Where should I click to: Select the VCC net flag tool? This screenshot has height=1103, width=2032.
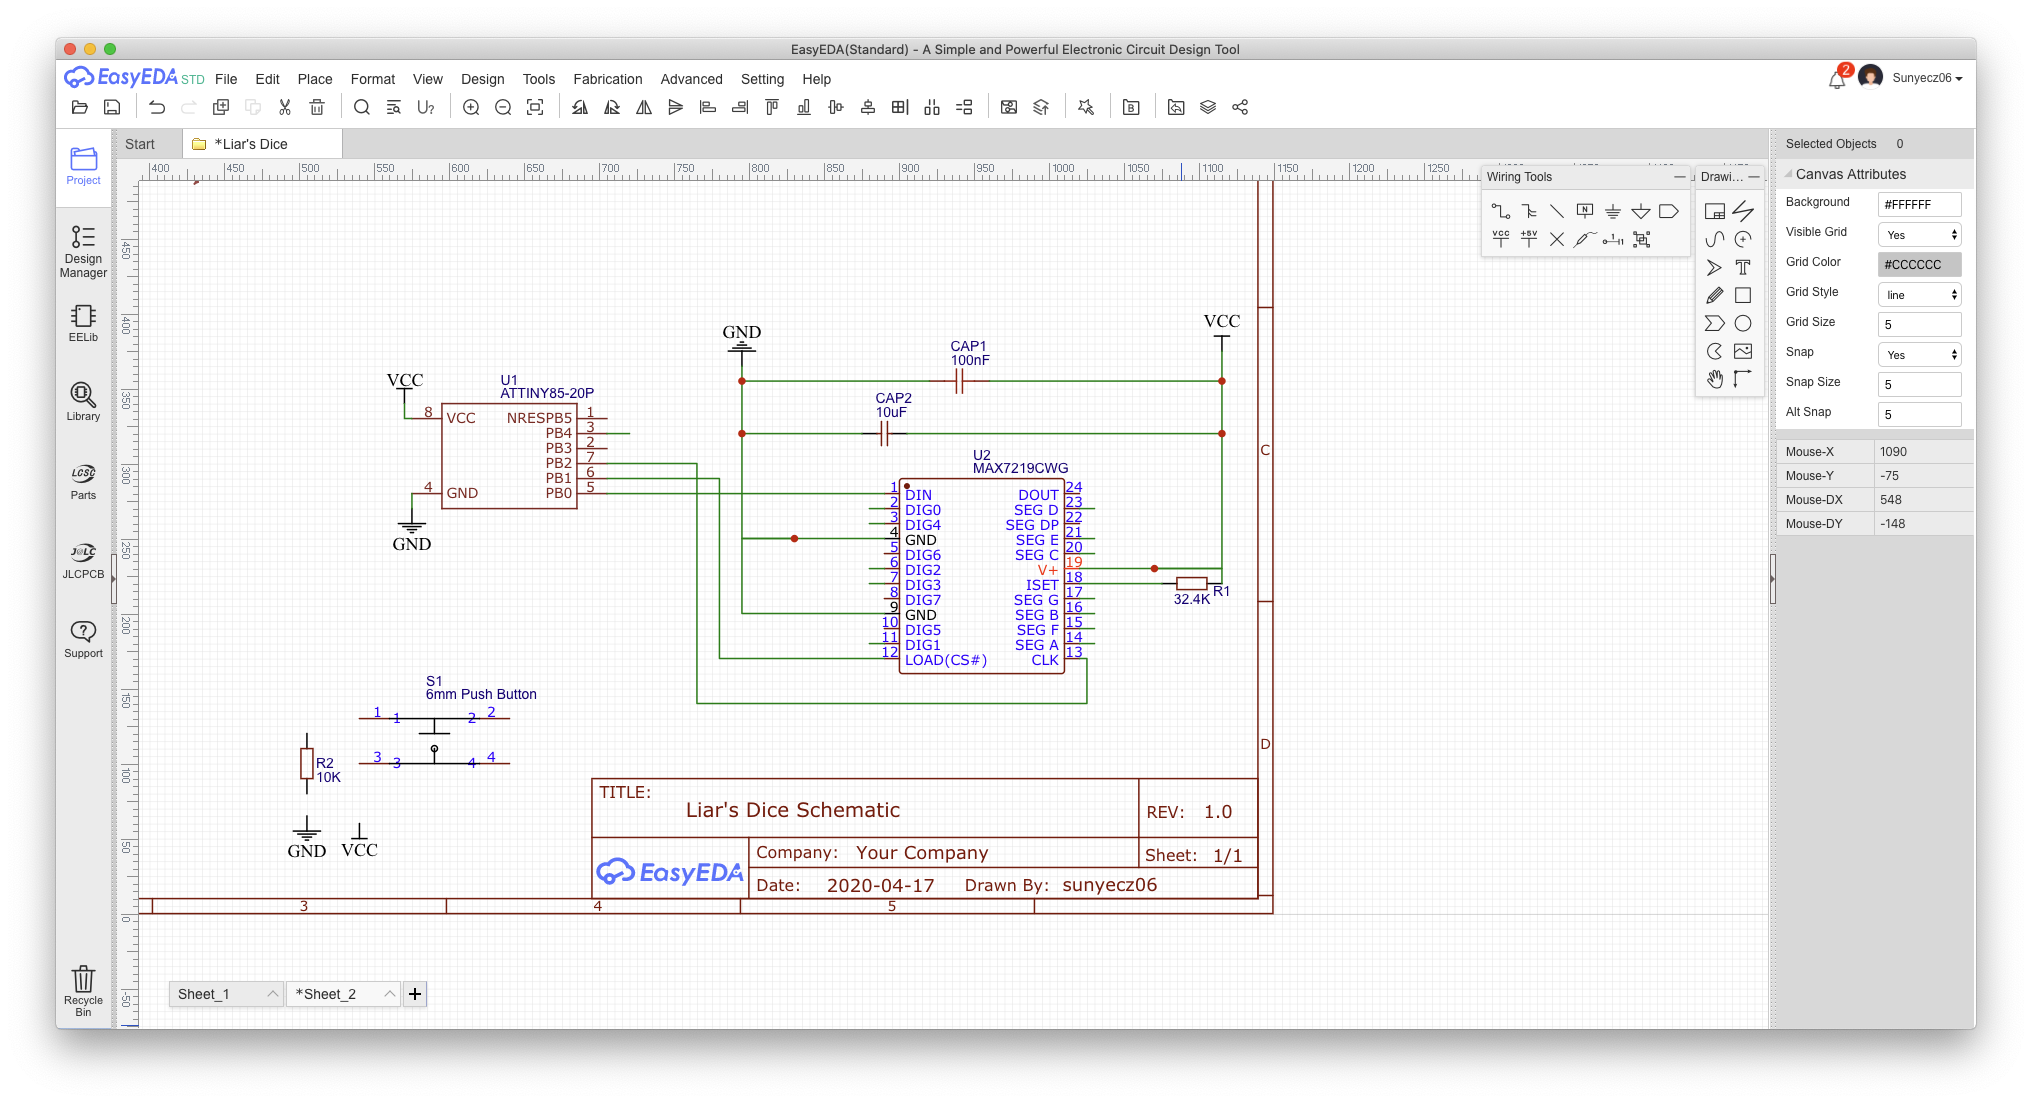[x=1501, y=239]
